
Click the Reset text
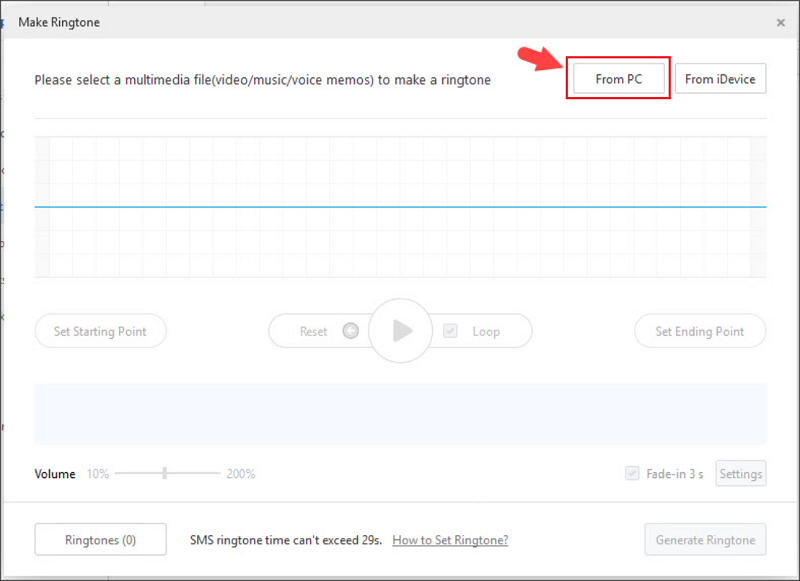[x=313, y=331]
